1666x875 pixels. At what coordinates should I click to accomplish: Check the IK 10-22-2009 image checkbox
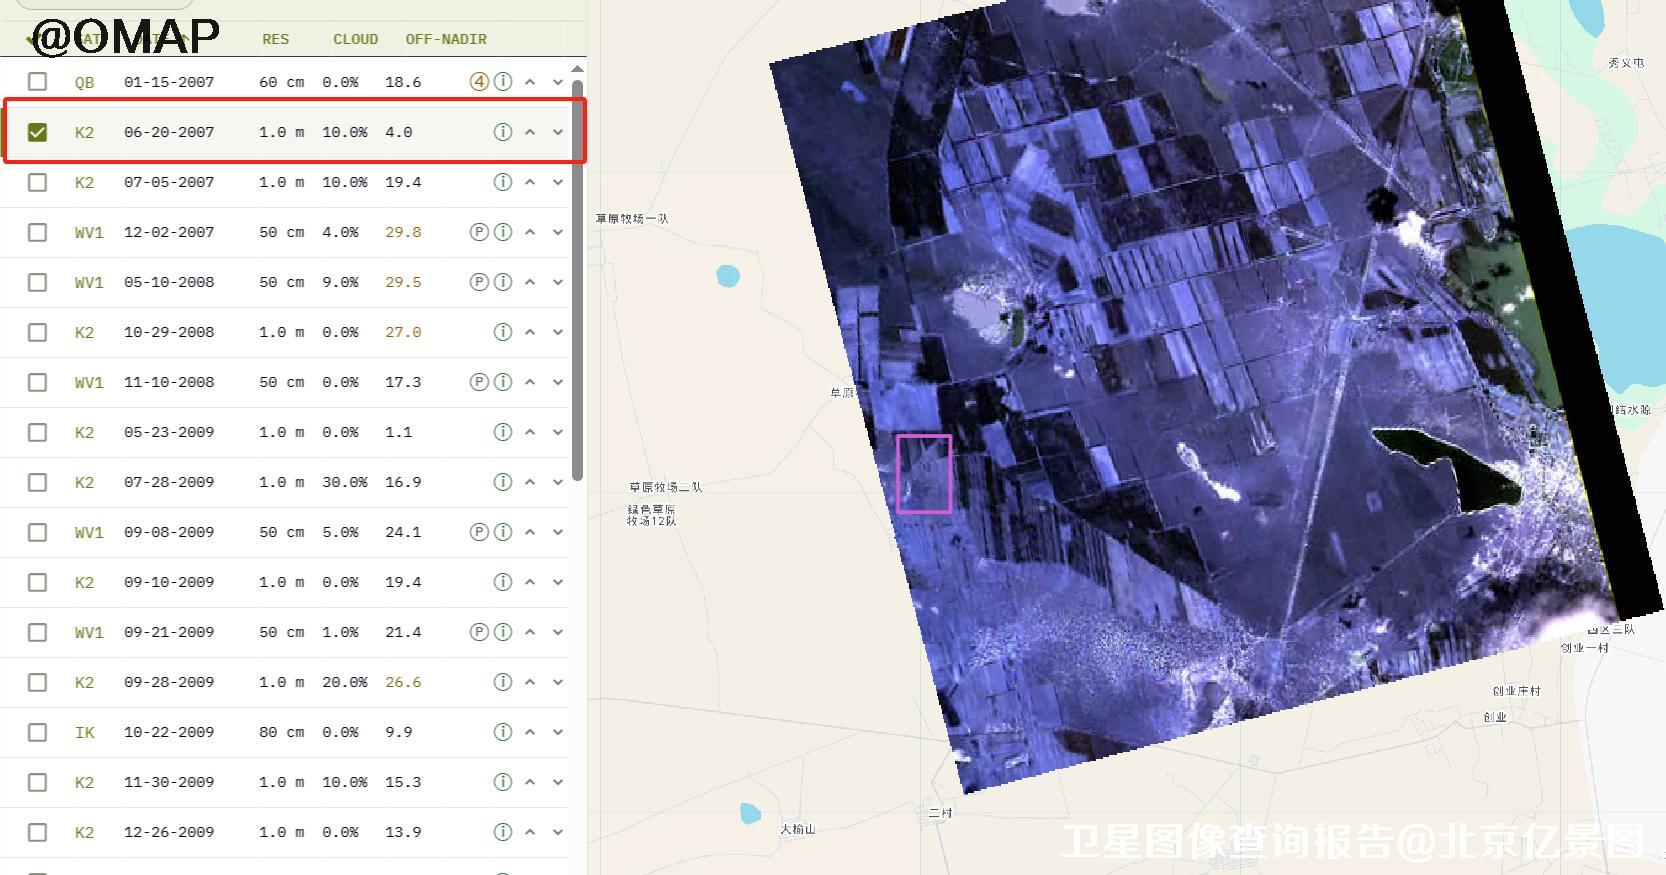point(37,732)
